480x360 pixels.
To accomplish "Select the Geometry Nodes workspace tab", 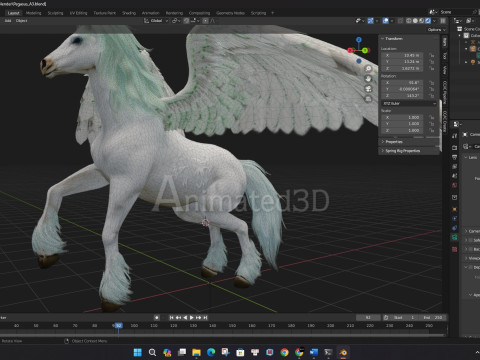I will tap(230, 13).
